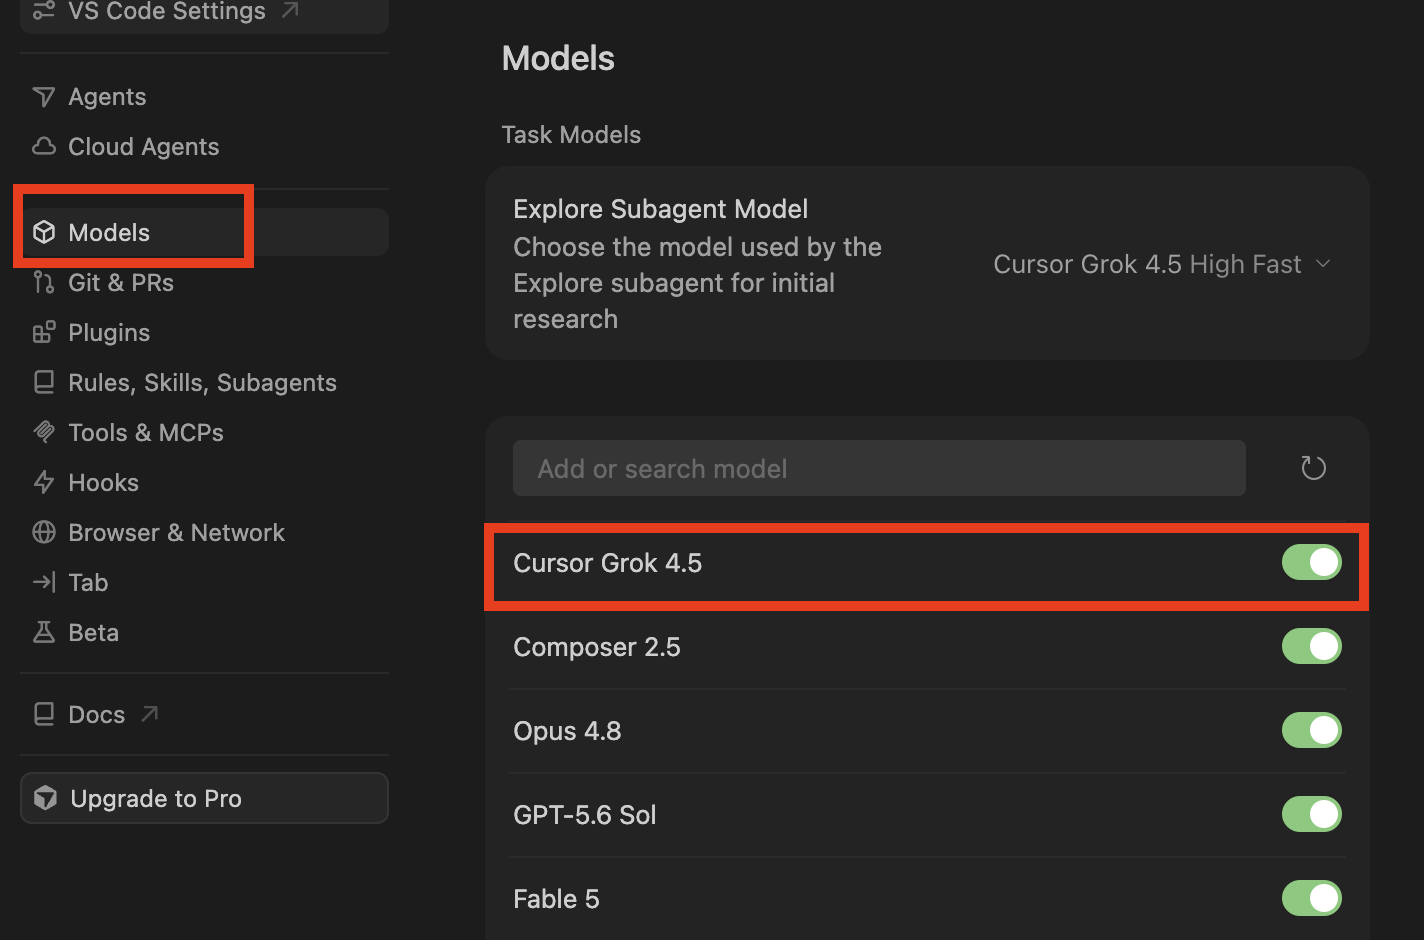Click the Tools & MCPs icon

click(44, 433)
